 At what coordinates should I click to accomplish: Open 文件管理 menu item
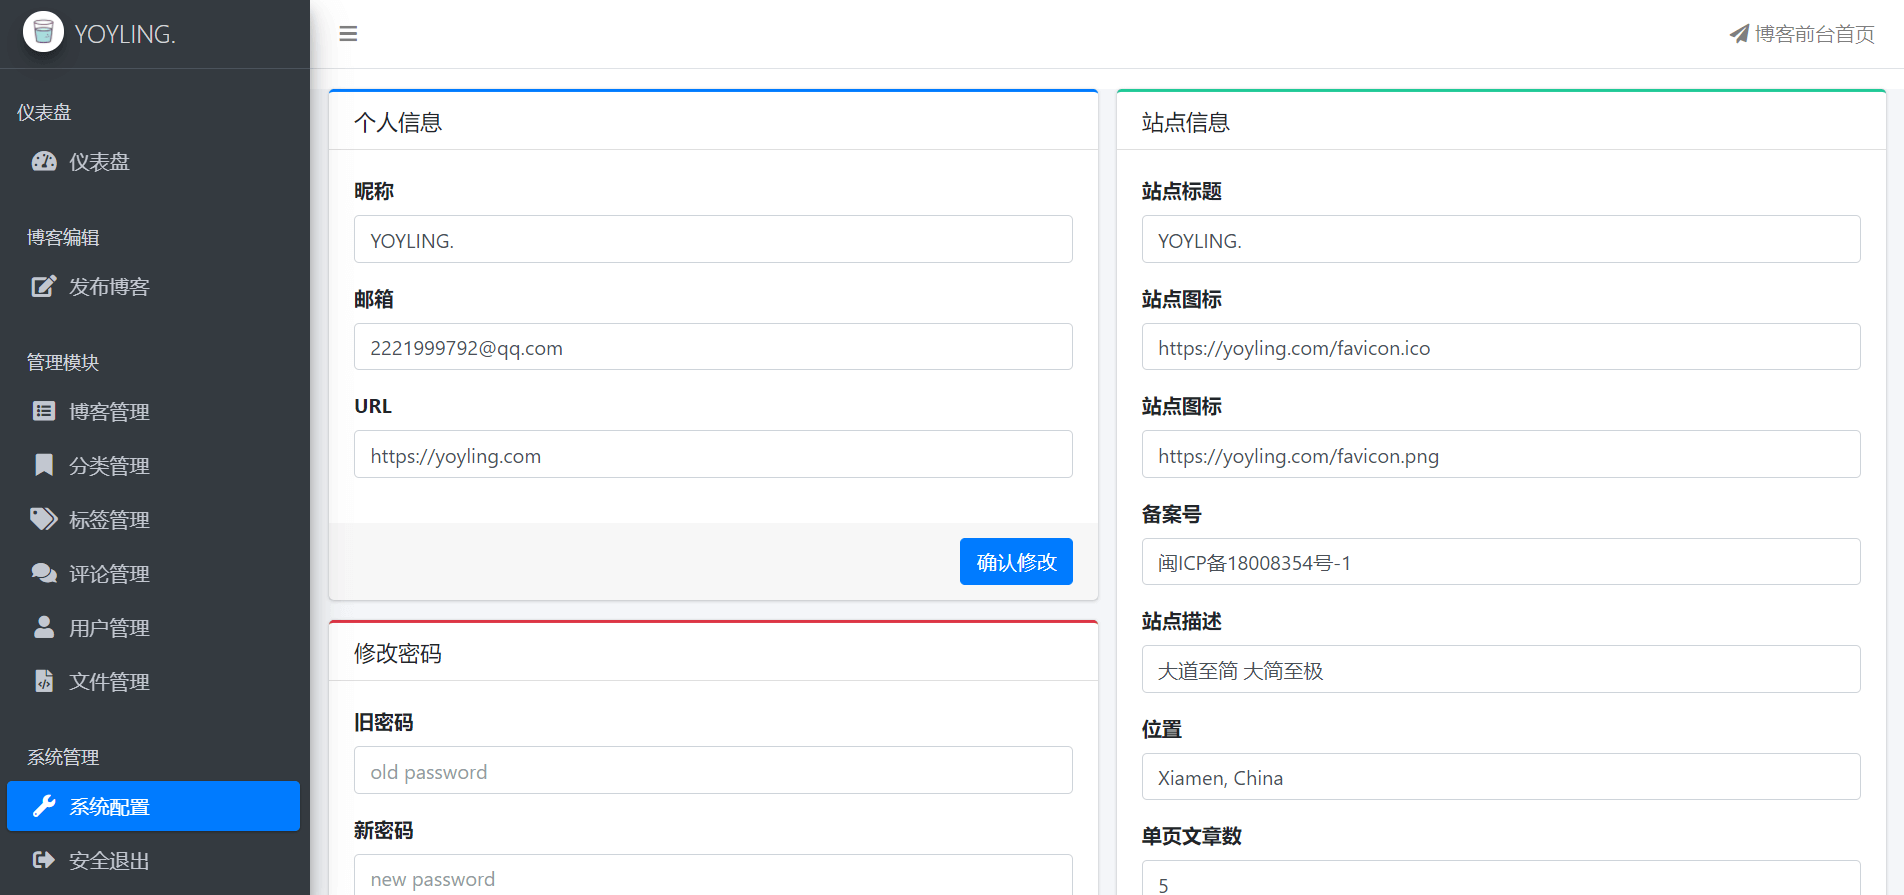tap(153, 682)
